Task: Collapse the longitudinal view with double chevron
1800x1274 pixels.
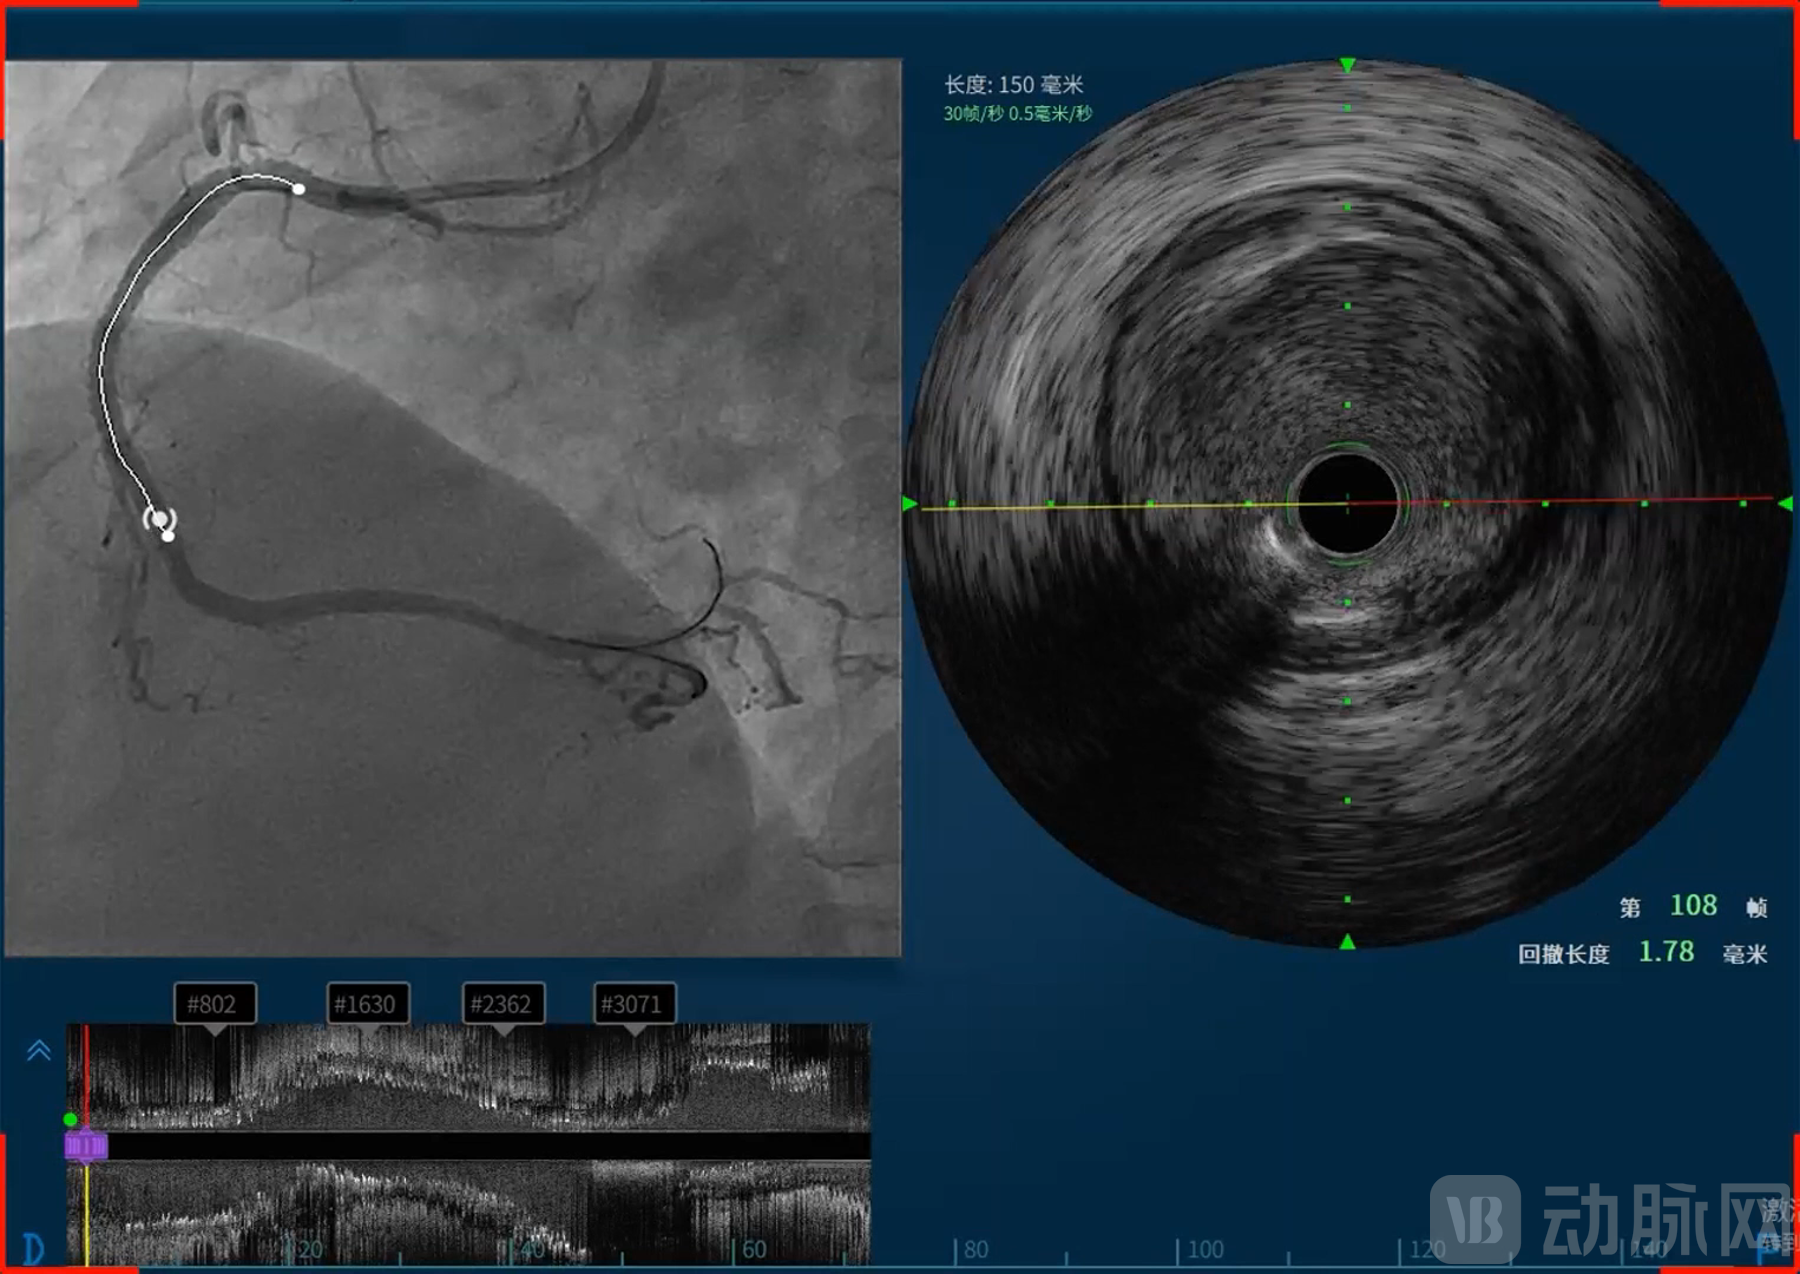Action: pos(39,1050)
